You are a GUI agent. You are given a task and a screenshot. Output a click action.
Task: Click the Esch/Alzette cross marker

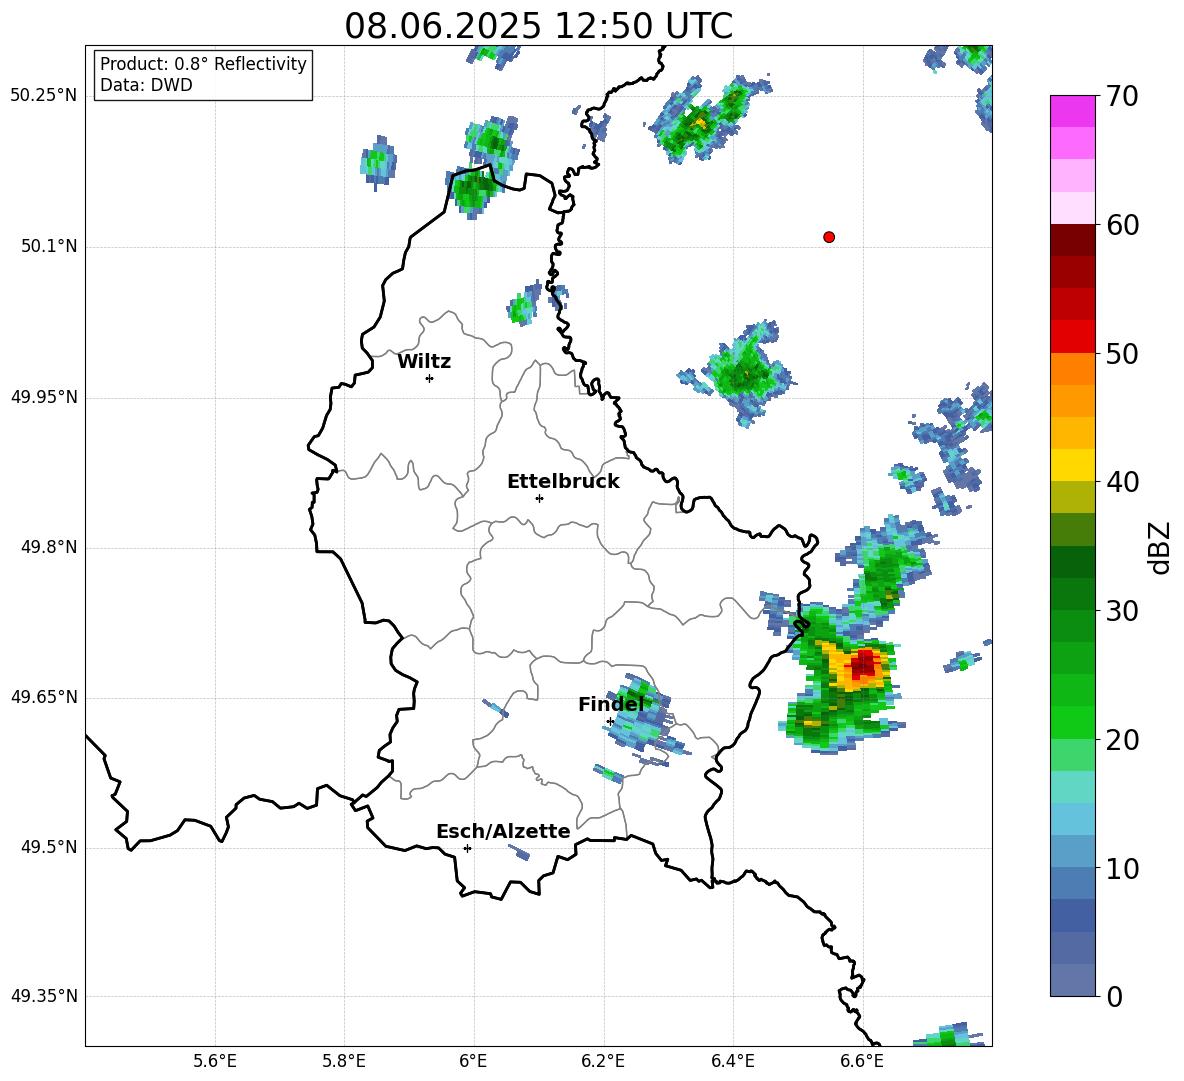pos(467,848)
